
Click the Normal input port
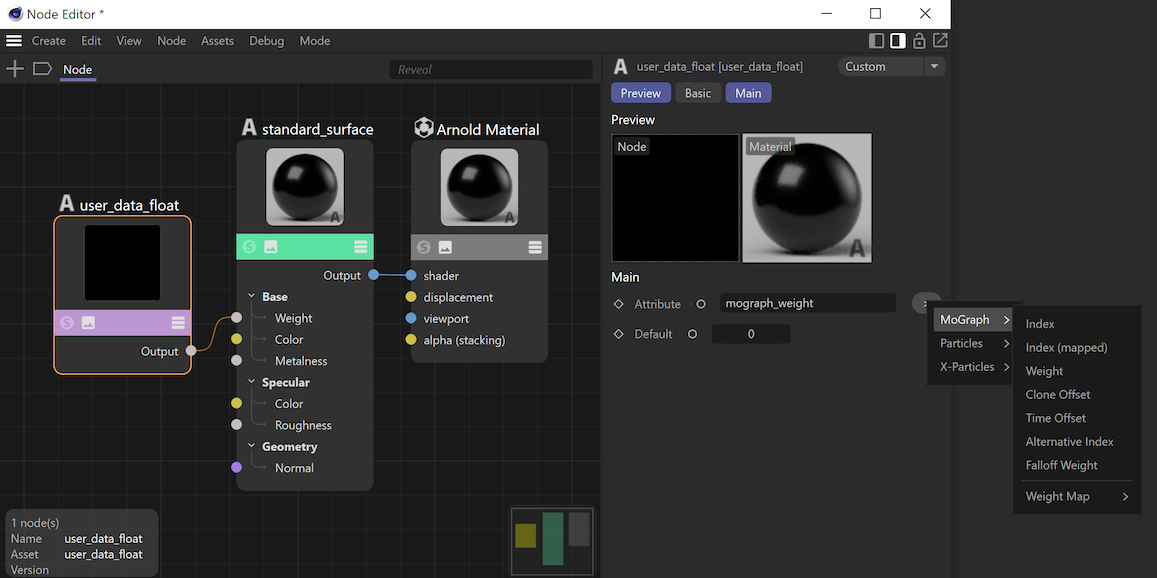[x=236, y=468]
